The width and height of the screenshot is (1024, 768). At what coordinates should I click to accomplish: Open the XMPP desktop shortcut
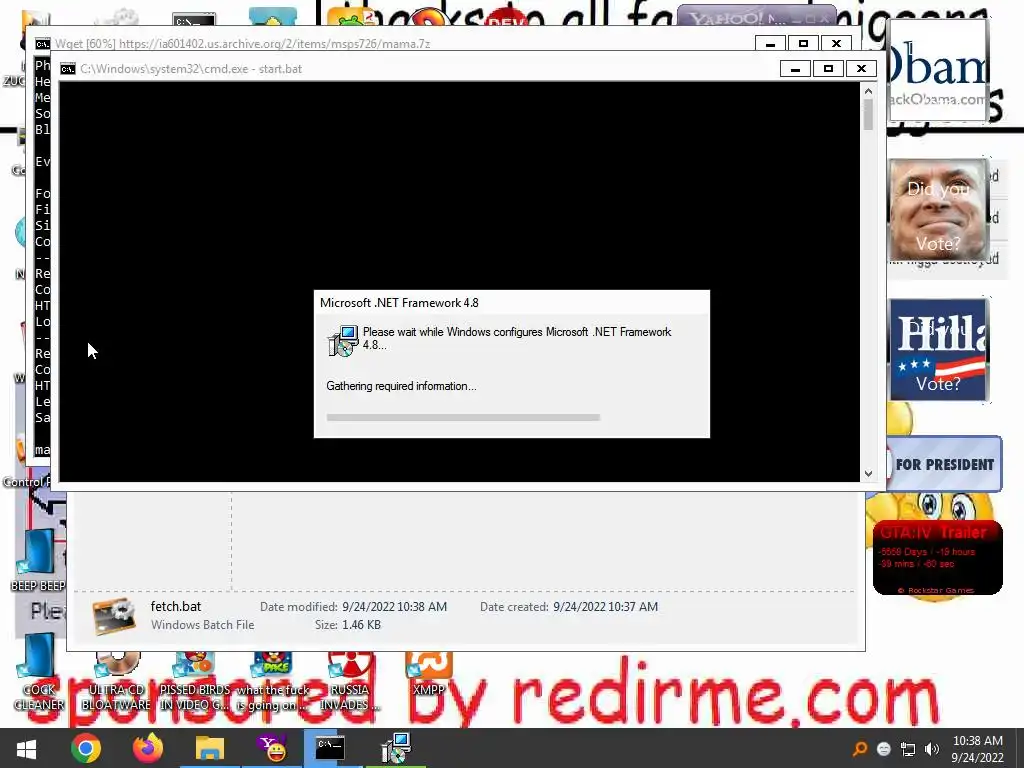(428, 674)
